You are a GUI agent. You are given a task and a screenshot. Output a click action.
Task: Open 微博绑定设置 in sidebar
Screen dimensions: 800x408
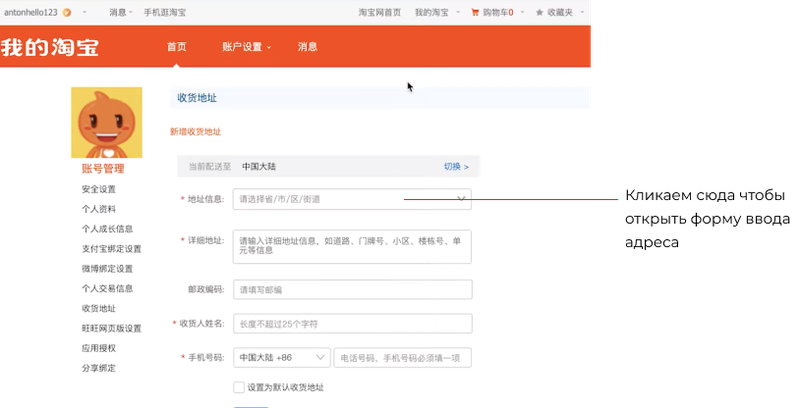point(107,269)
